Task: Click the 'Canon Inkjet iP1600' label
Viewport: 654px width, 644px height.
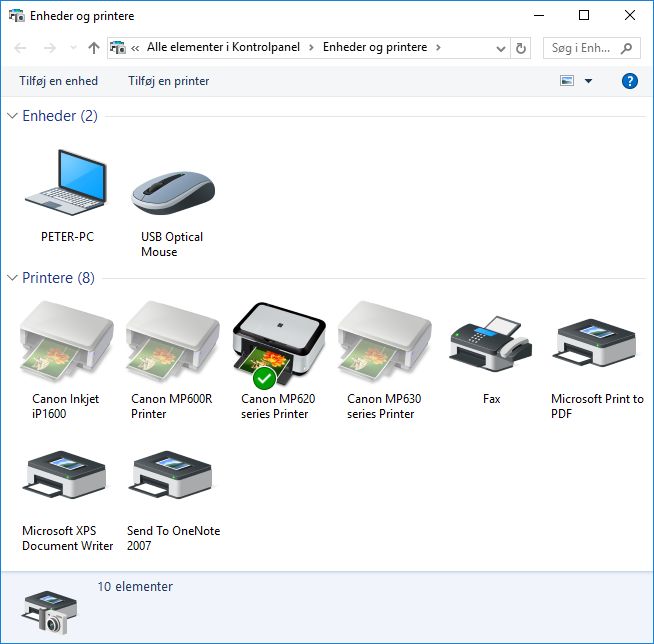Action: click(65, 406)
